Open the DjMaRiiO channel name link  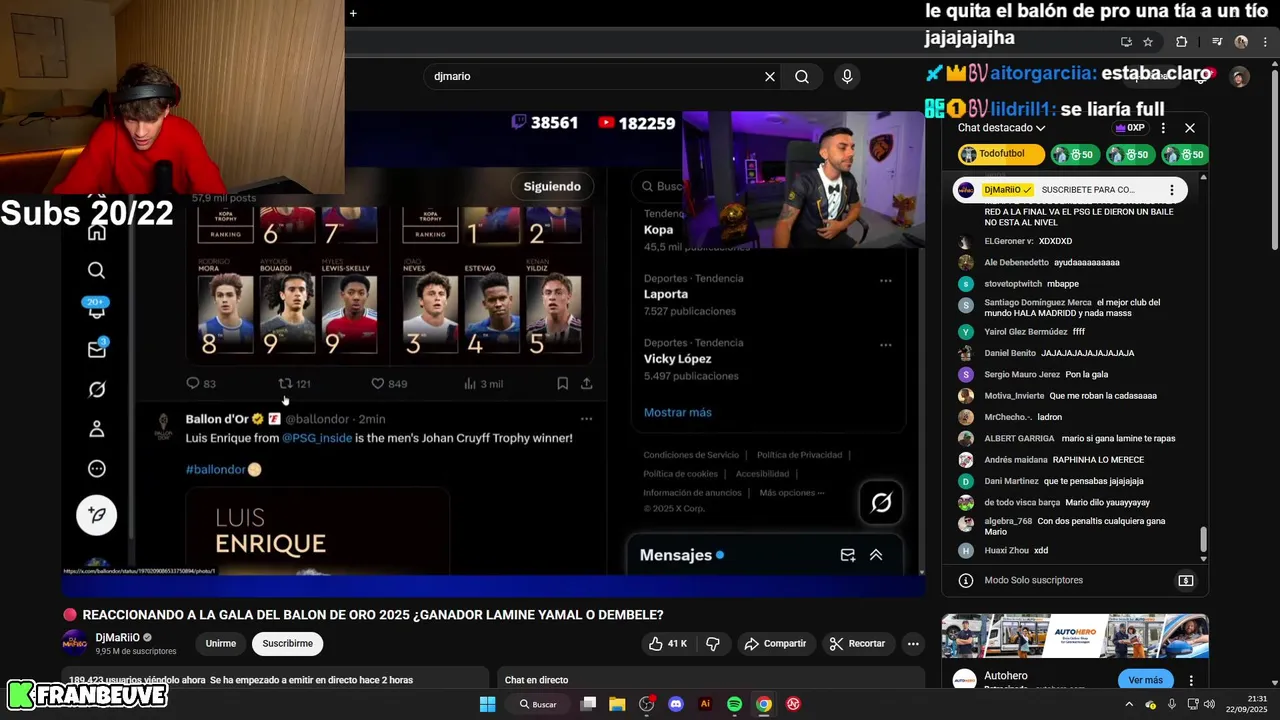(x=117, y=637)
